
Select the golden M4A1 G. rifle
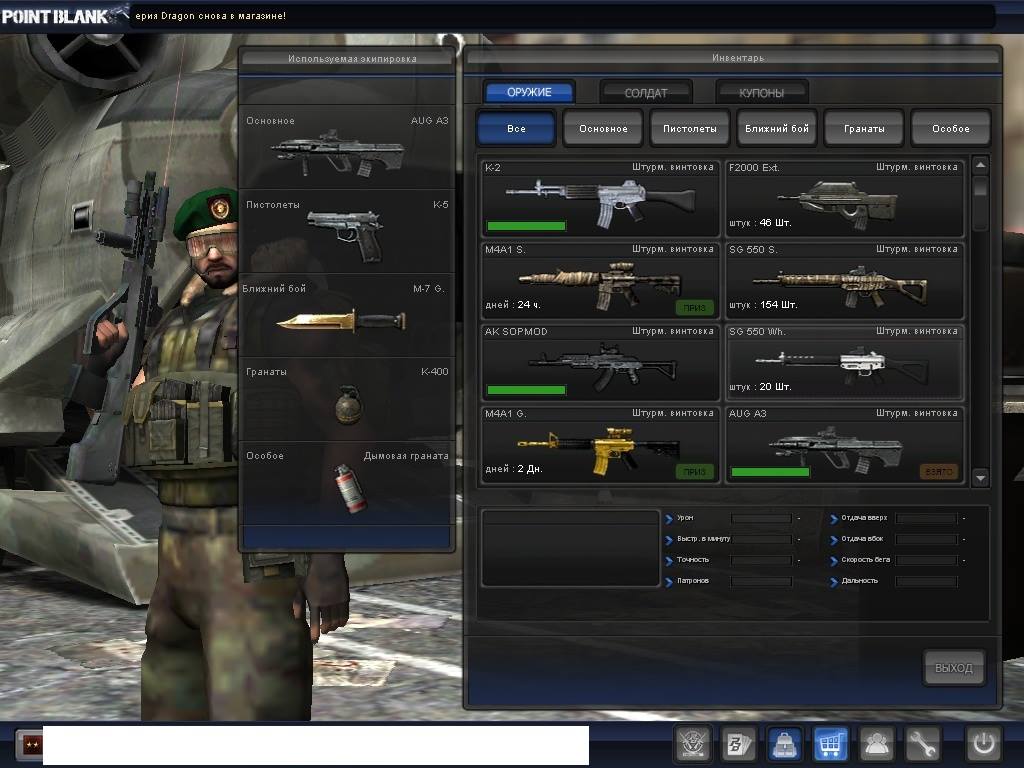(600, 445)
